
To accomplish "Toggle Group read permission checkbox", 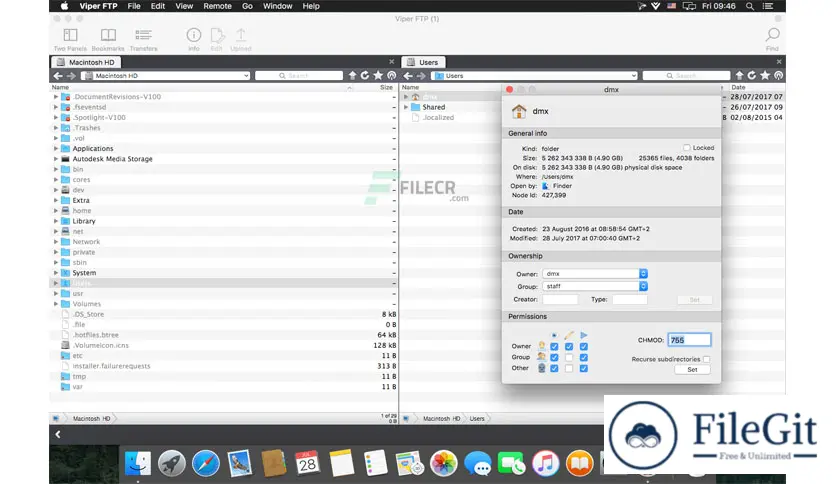I will coord(554,357).
